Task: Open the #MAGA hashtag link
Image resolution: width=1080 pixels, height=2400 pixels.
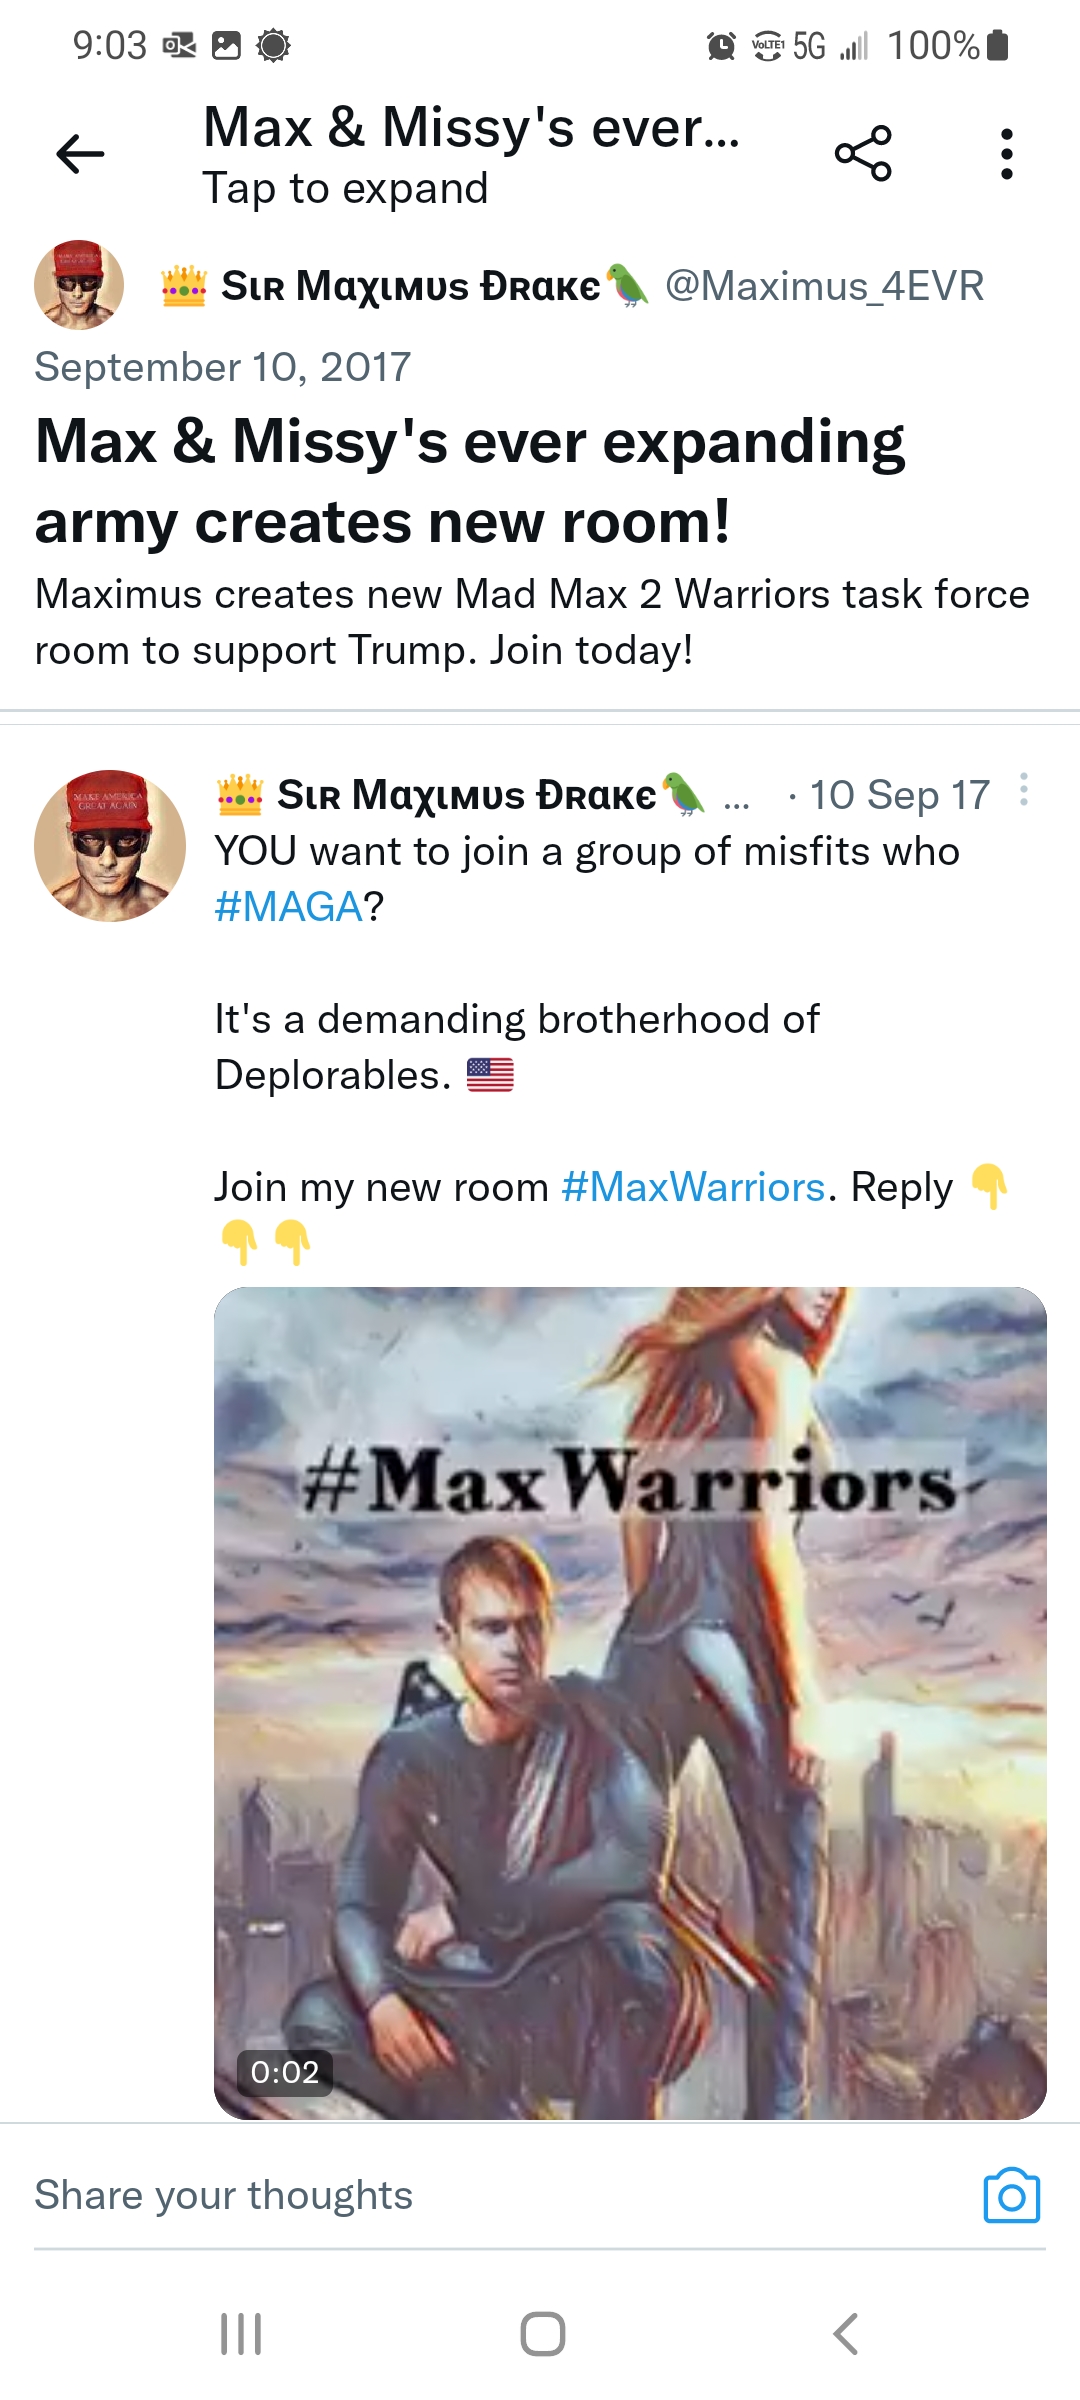Action: tap(289, 907)
